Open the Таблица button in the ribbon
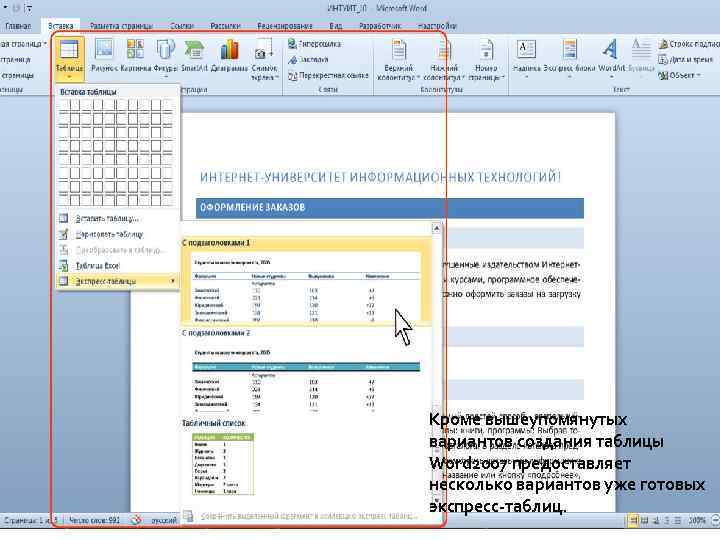 (69, 59)
